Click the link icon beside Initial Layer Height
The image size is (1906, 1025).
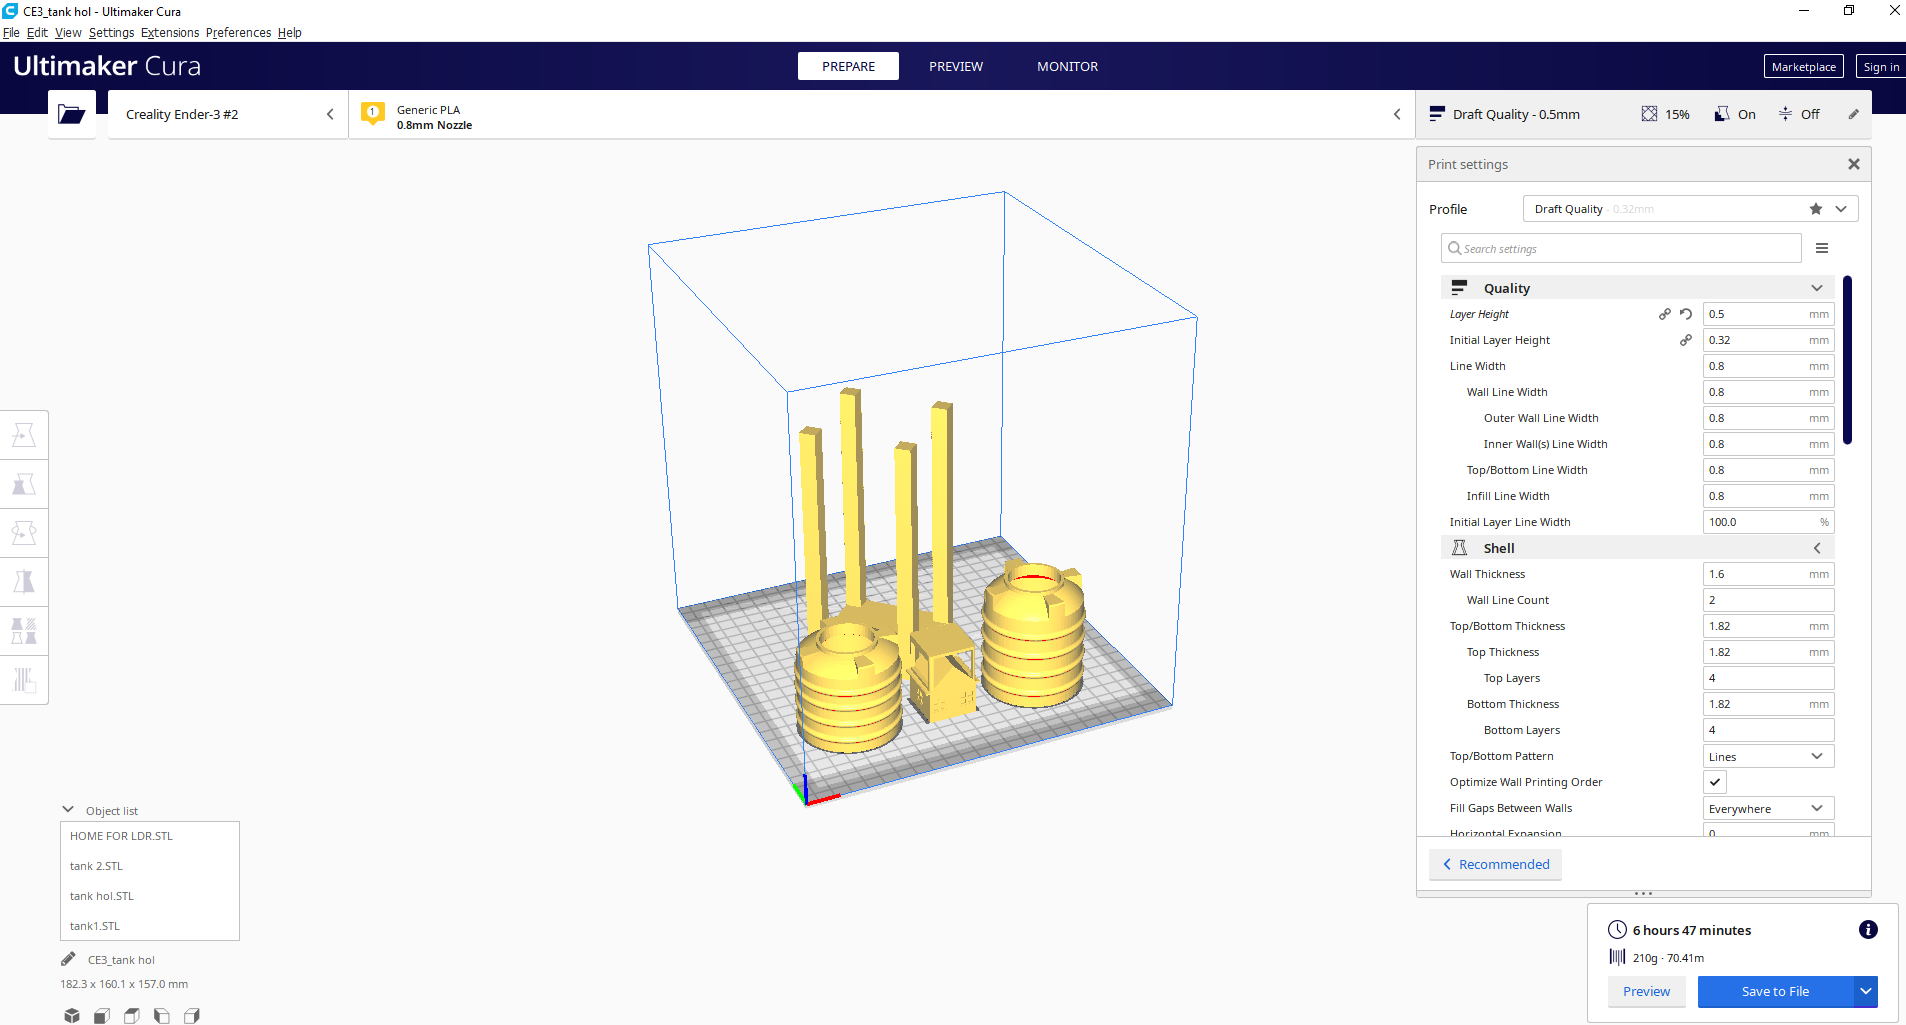pos(1686,340)
